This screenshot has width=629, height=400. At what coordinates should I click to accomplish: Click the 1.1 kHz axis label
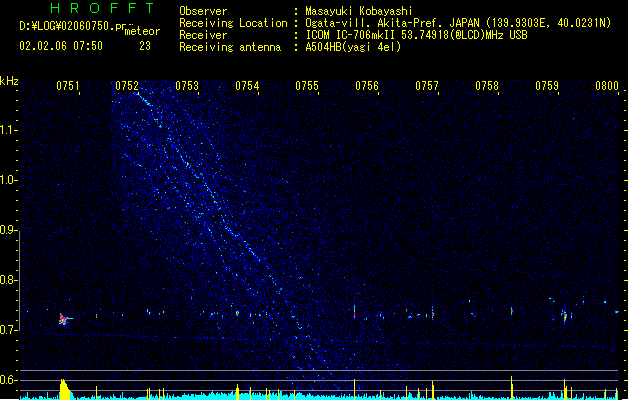pos(8,130)
